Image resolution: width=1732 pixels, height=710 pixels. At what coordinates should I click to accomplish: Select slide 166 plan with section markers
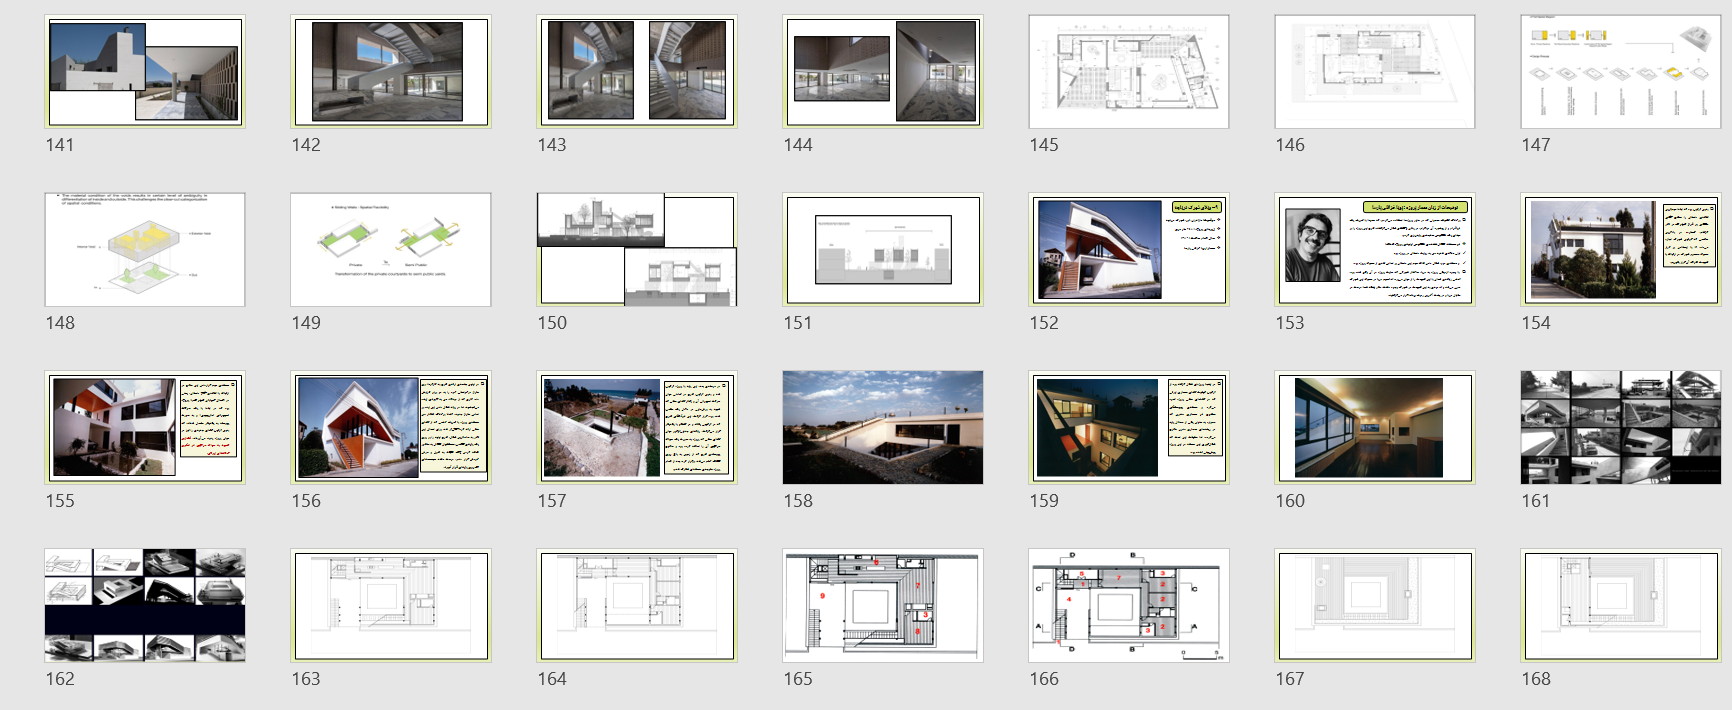(x=1128, y=605)
